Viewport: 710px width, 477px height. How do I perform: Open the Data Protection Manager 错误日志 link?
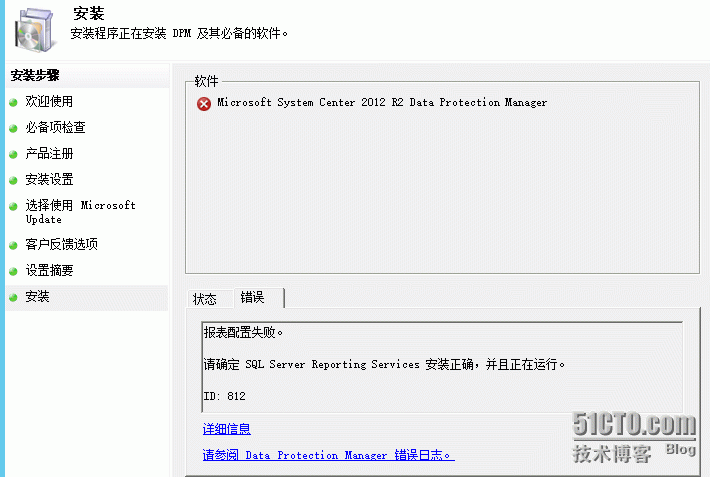click(x=328, y=455)
